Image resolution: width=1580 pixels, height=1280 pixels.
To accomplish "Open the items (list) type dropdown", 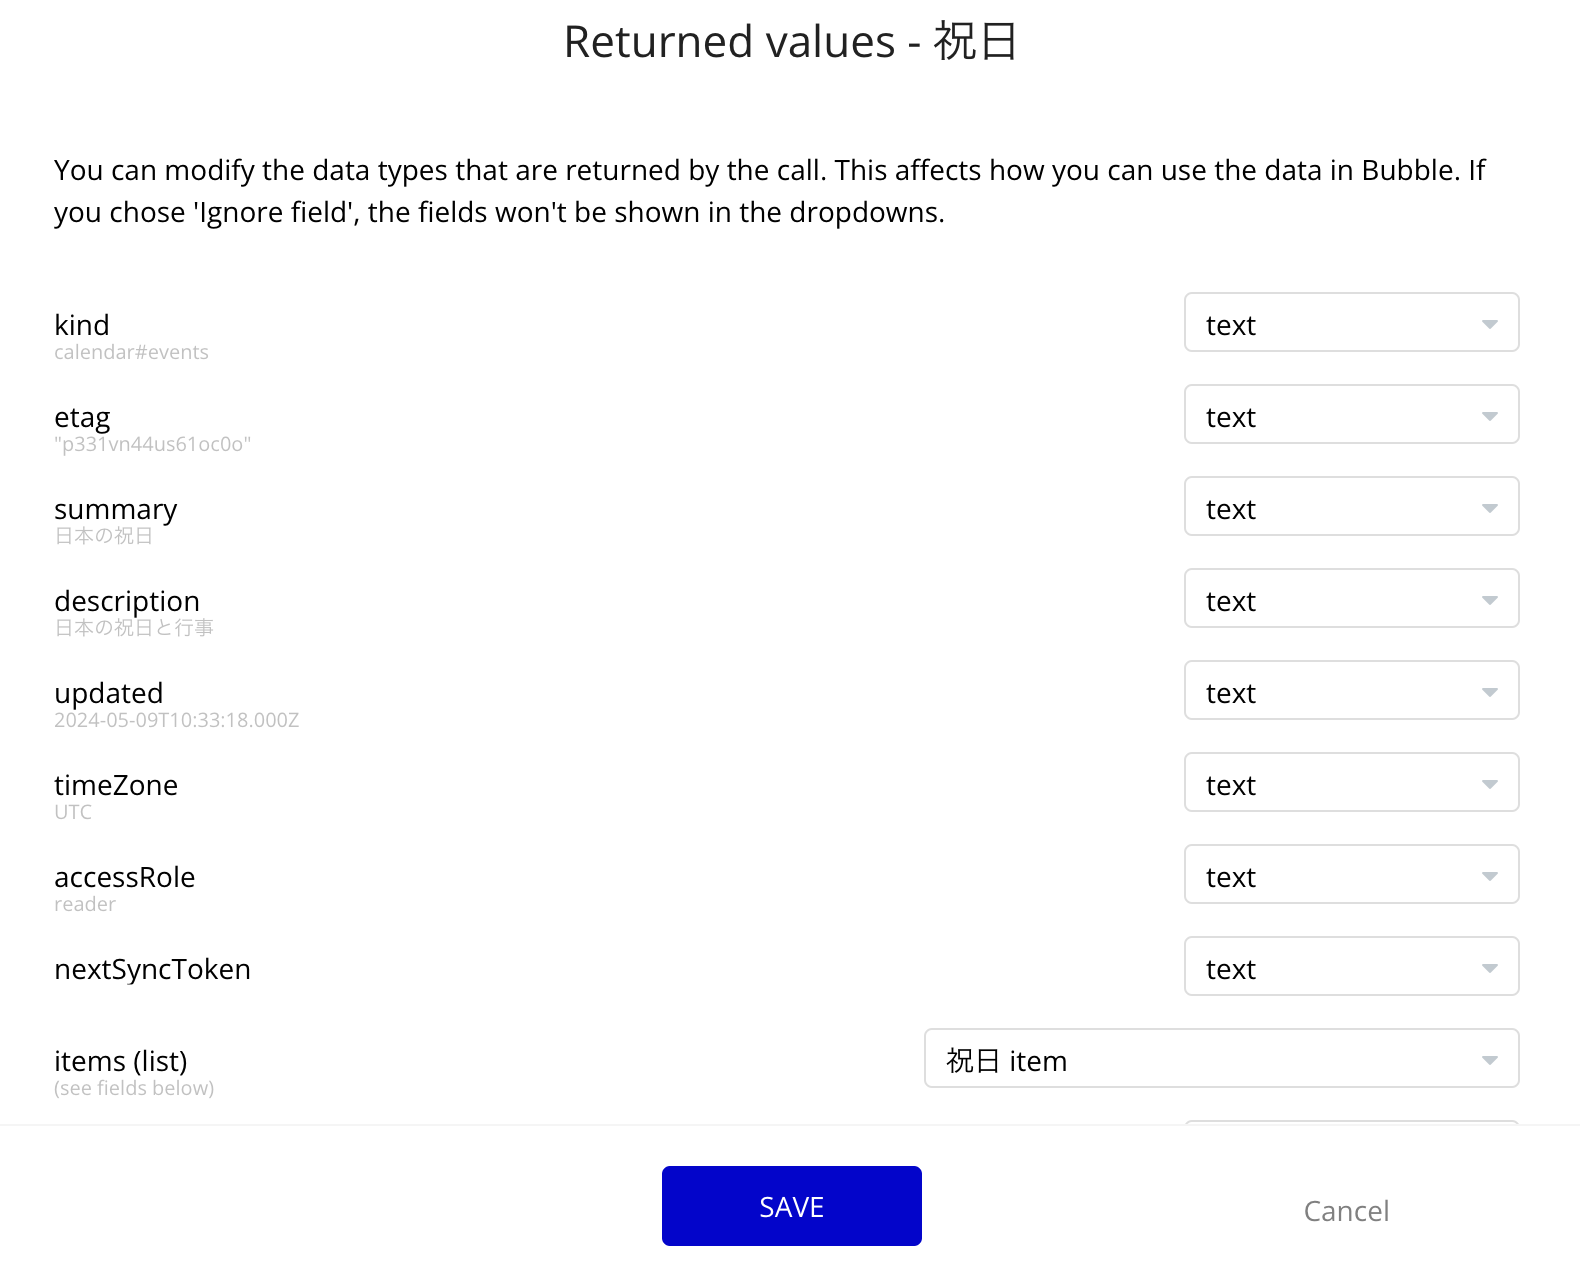I will click(1220, 1059).
